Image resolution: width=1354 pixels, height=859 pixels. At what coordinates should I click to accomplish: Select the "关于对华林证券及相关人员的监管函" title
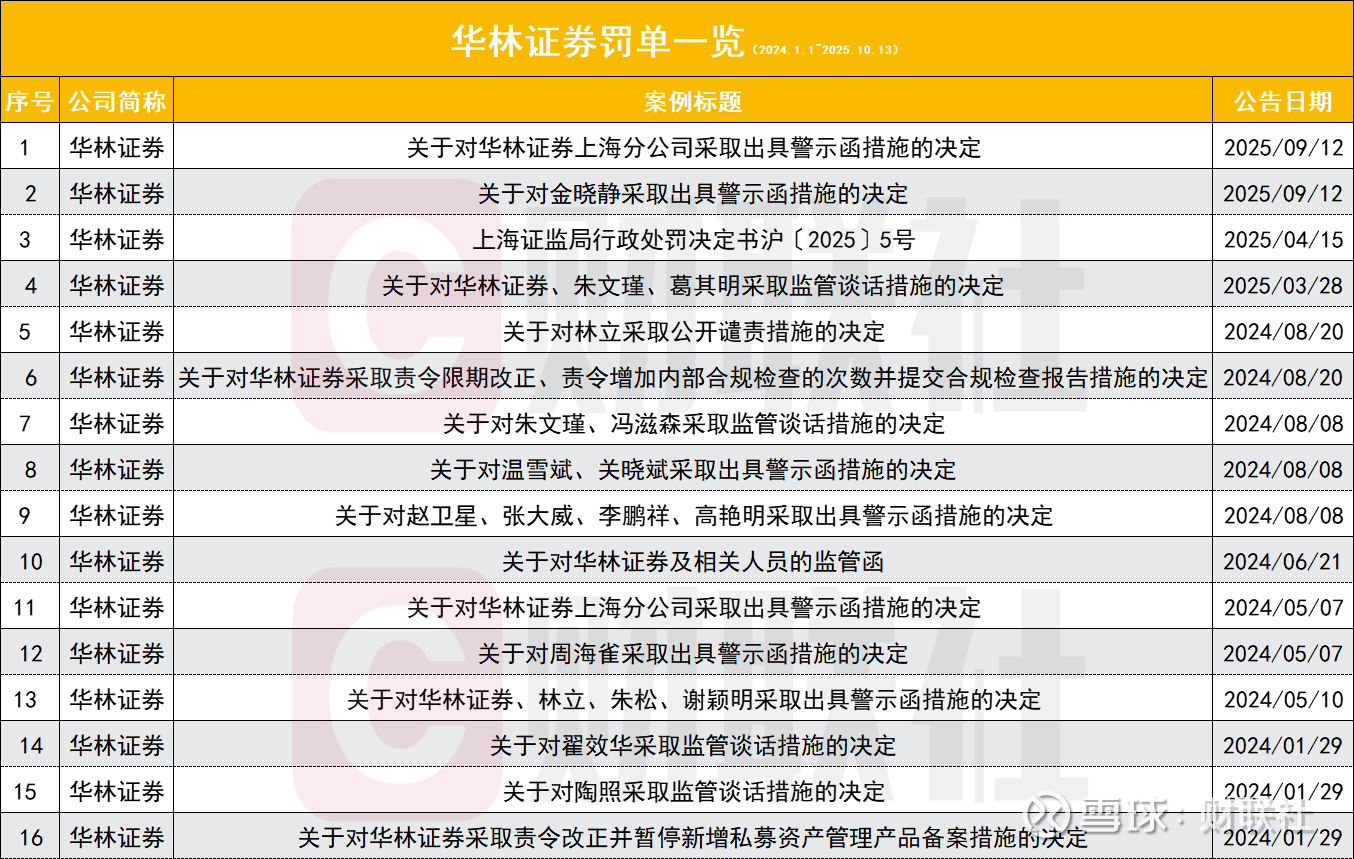[693, 562]
